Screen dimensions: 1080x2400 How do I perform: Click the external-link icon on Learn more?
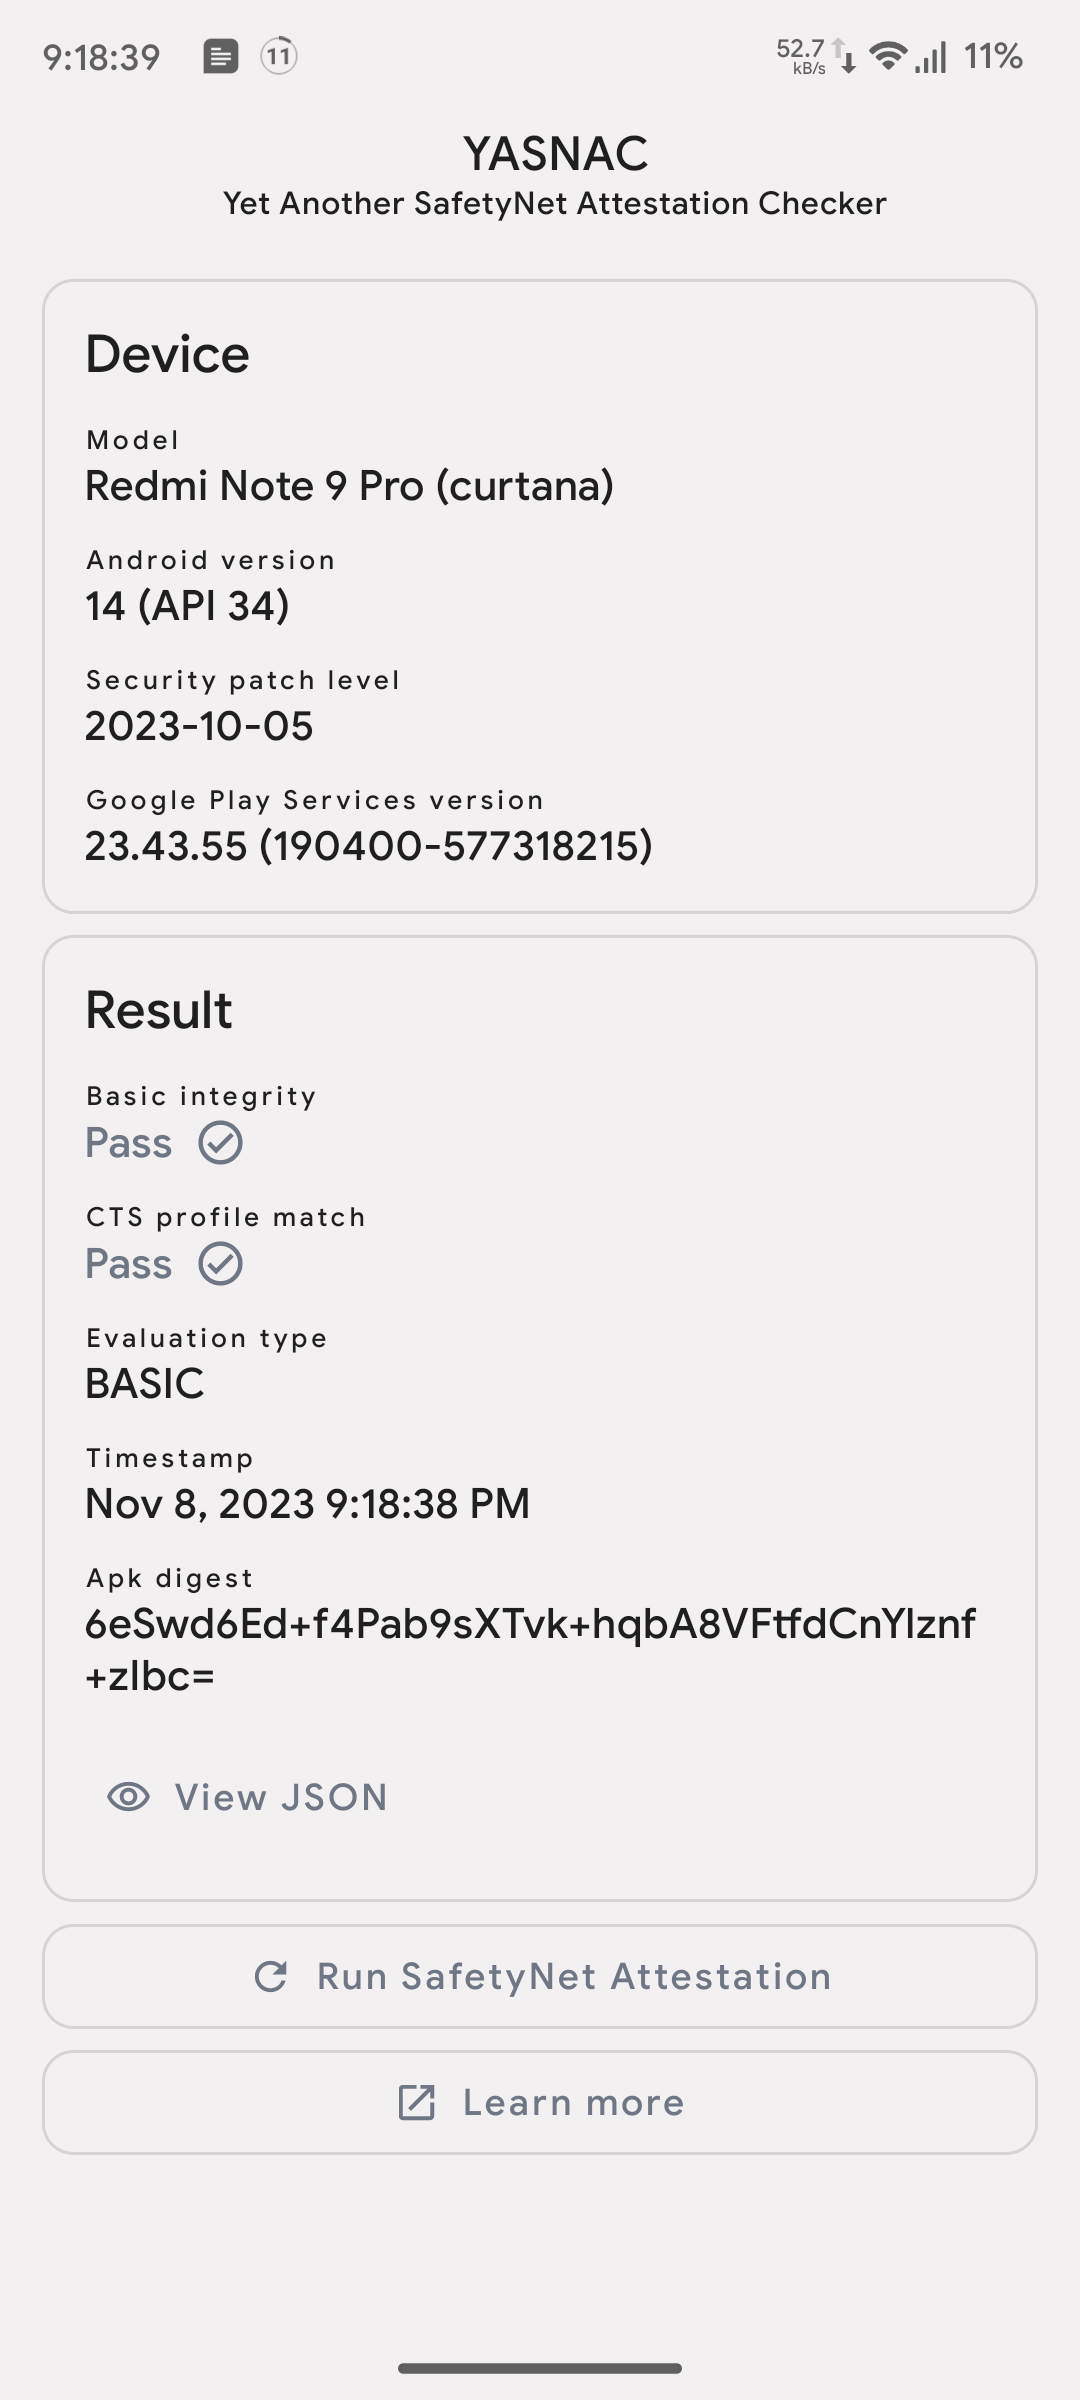coord(415,2102)
